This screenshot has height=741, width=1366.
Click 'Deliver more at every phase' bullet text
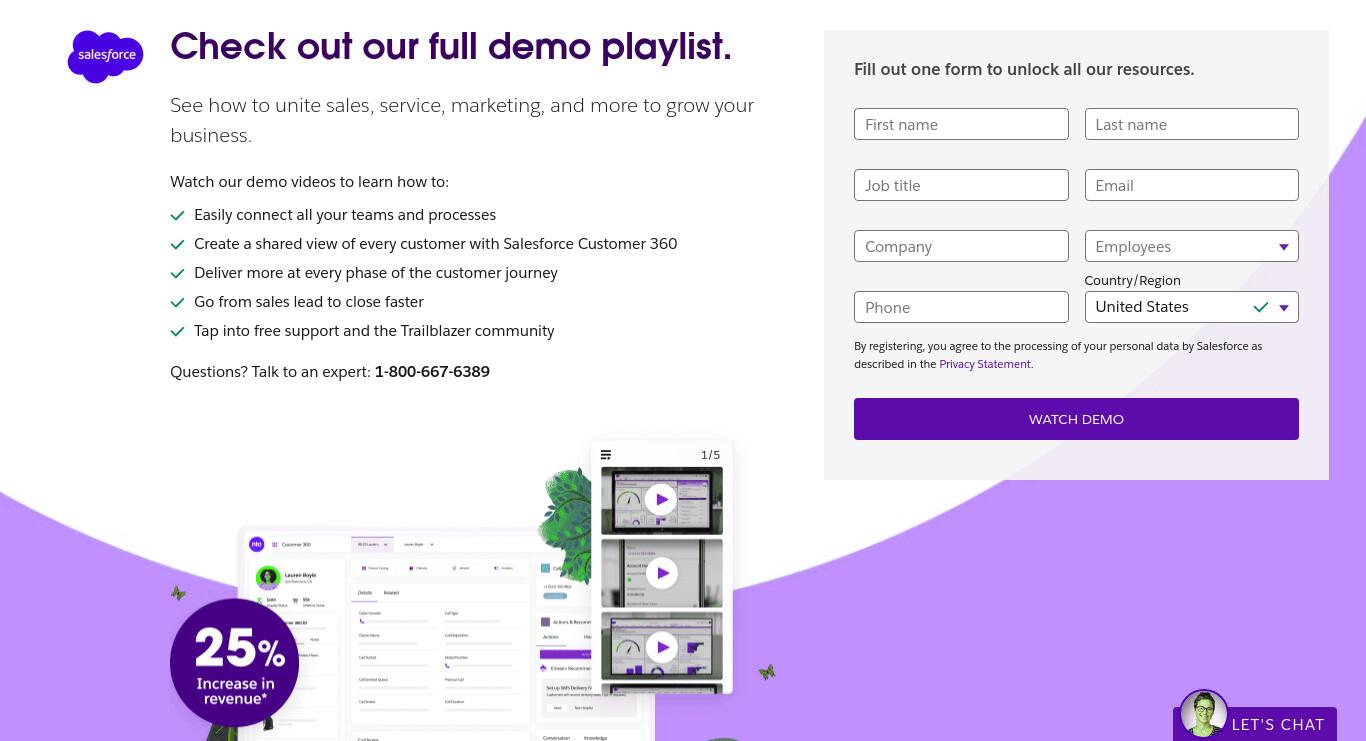pyautogui.click(x=376, y=273)
